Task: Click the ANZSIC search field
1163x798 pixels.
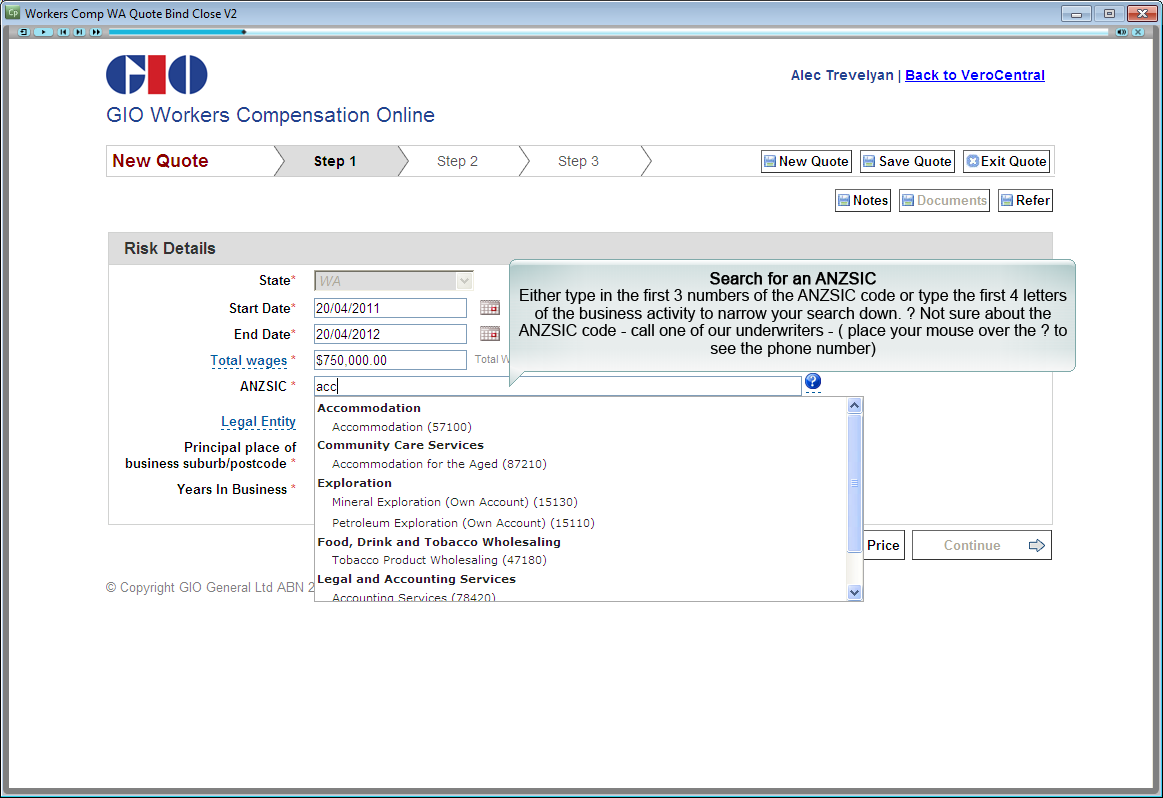Action: pyautogui.click(x=558, y=386)
